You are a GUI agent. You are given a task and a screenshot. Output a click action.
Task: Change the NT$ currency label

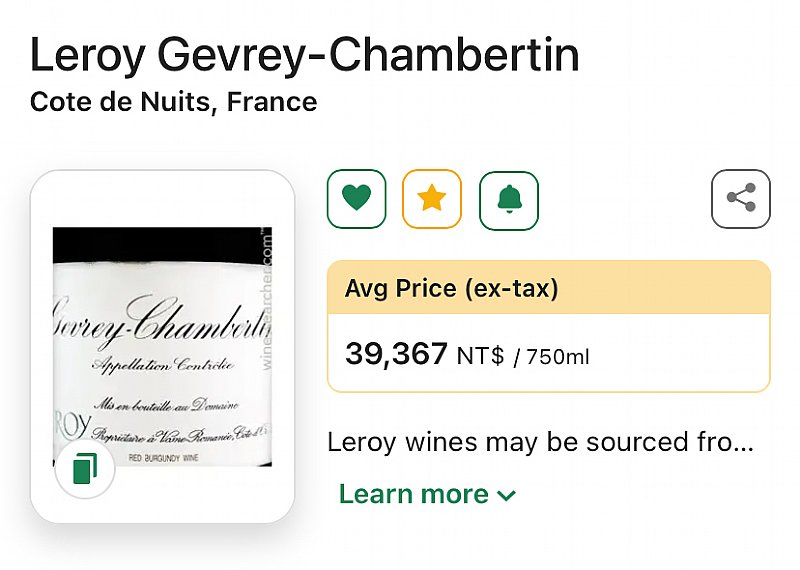tap(480, 356)
